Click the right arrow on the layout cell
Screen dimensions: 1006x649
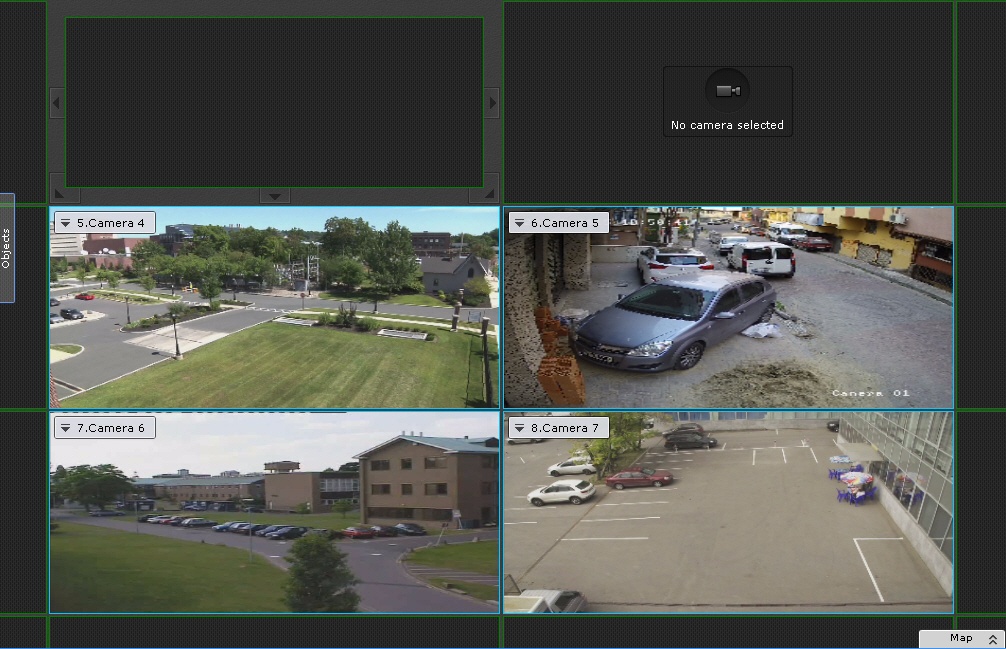tap(491, 102)
